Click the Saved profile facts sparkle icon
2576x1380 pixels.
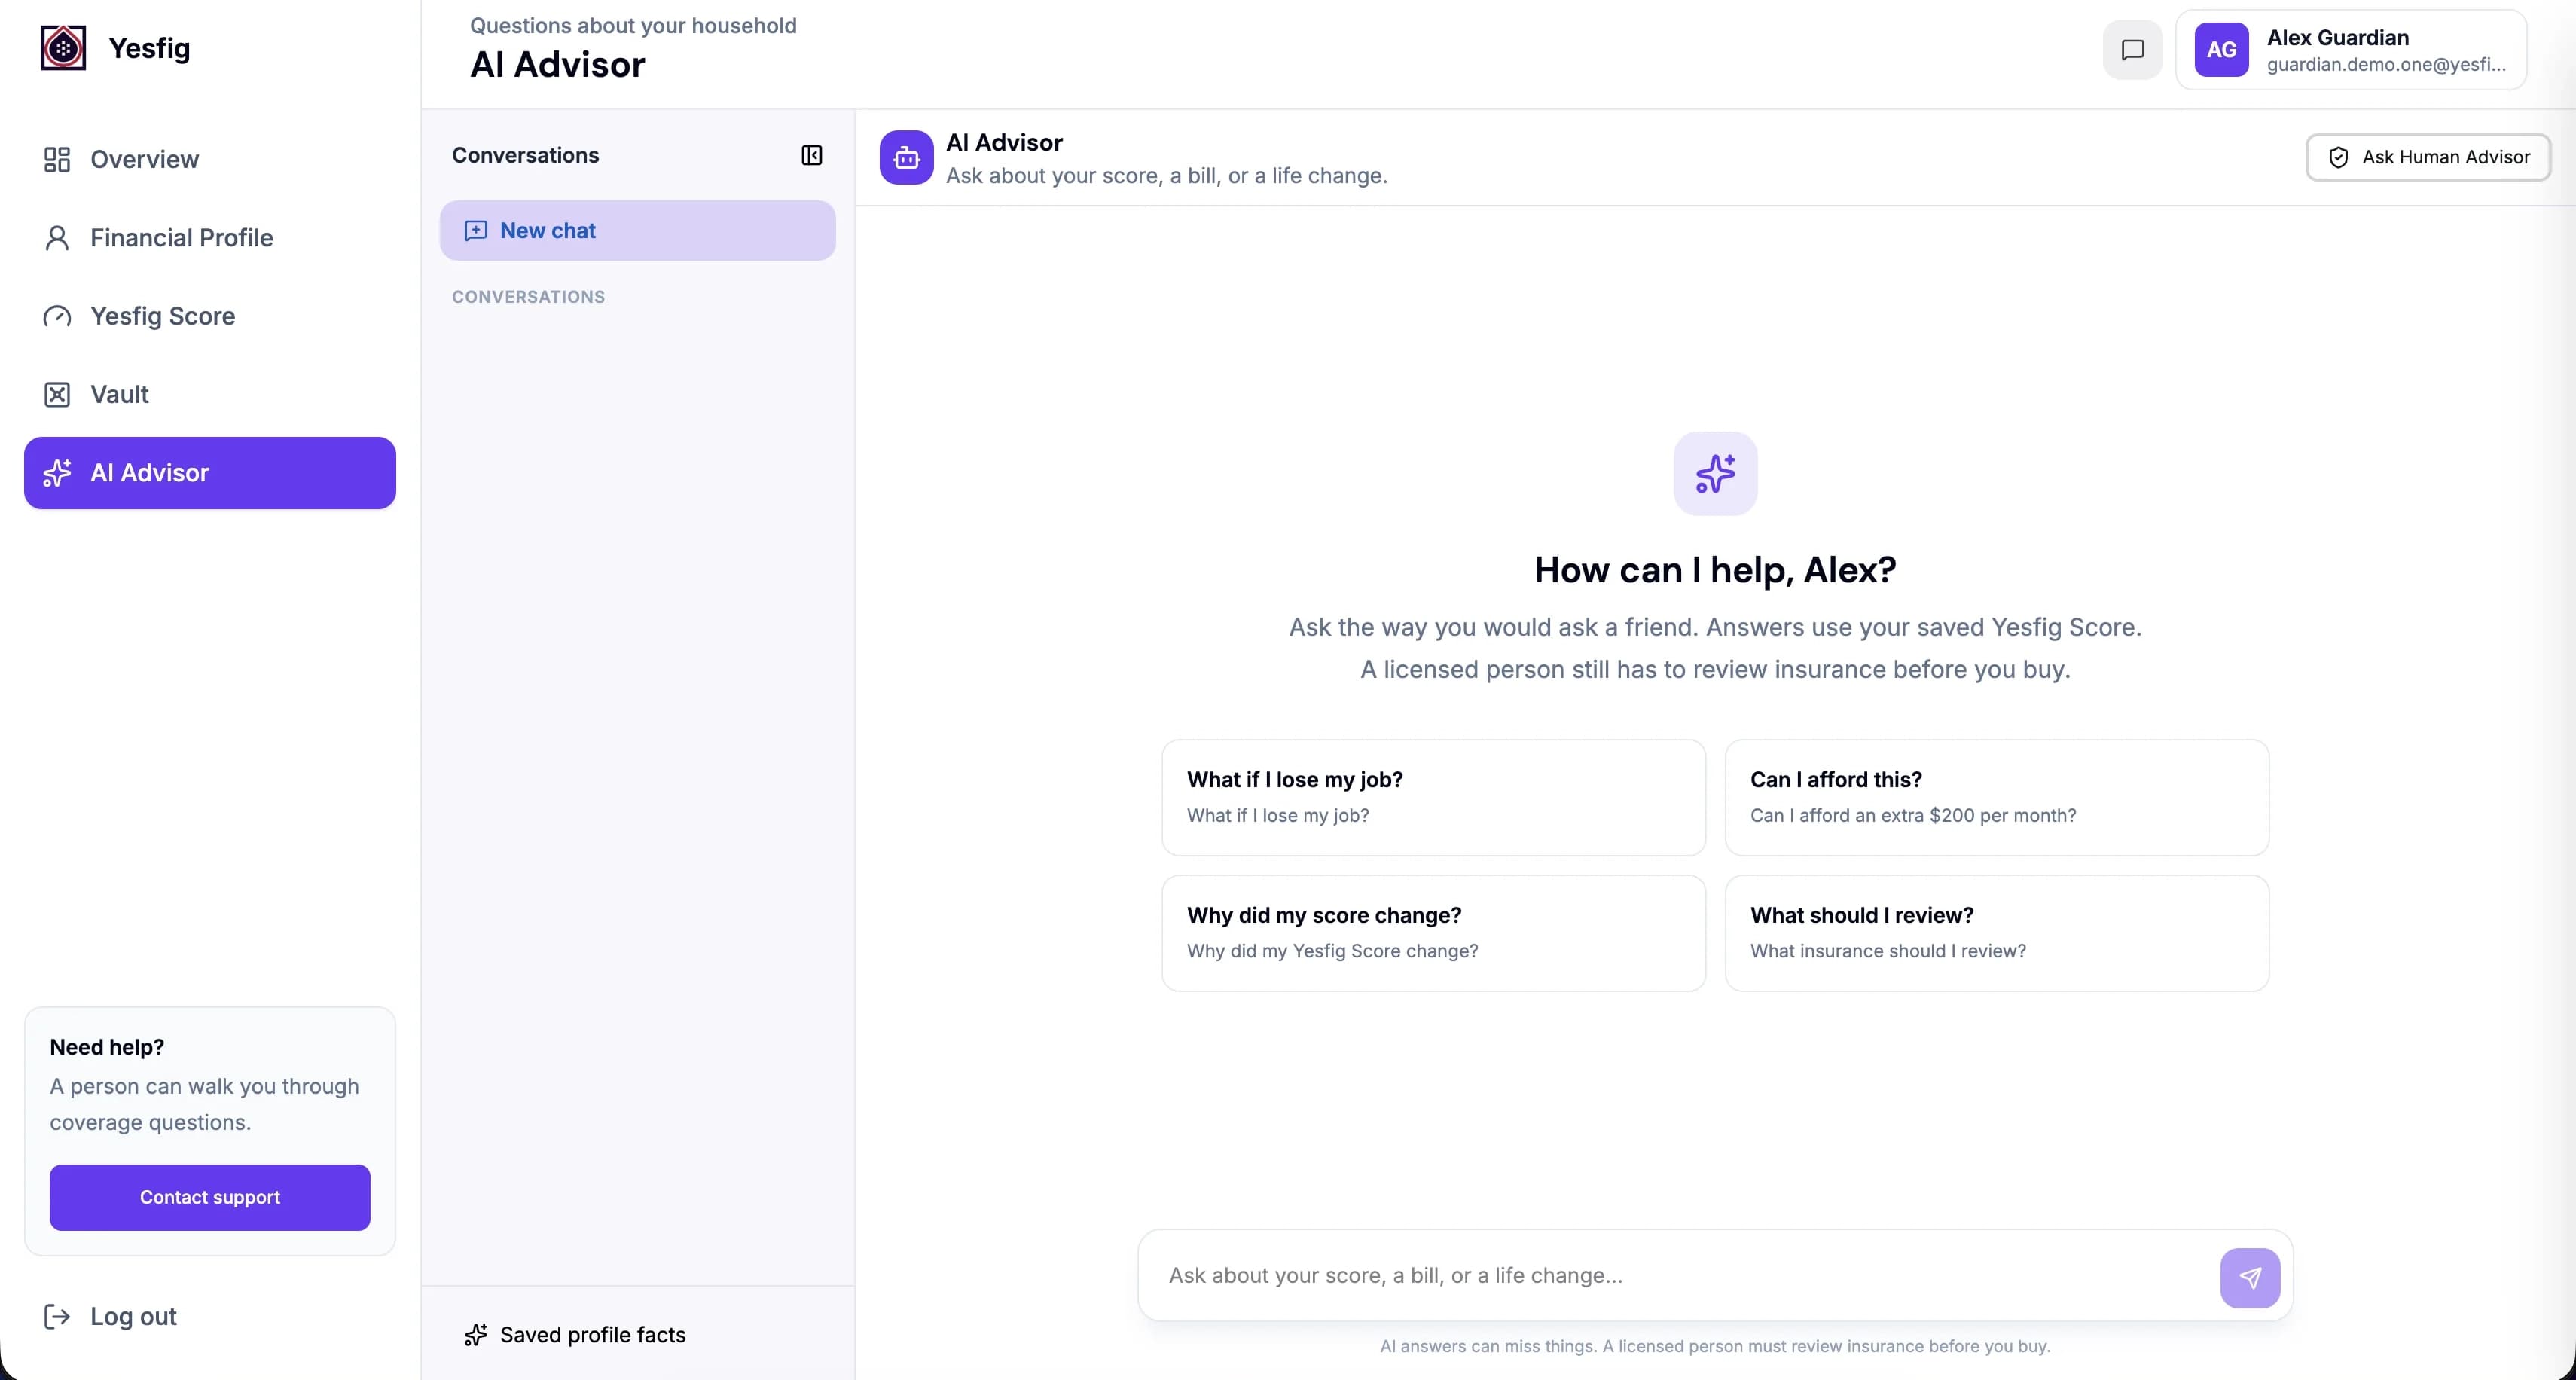click(476, 1334)
